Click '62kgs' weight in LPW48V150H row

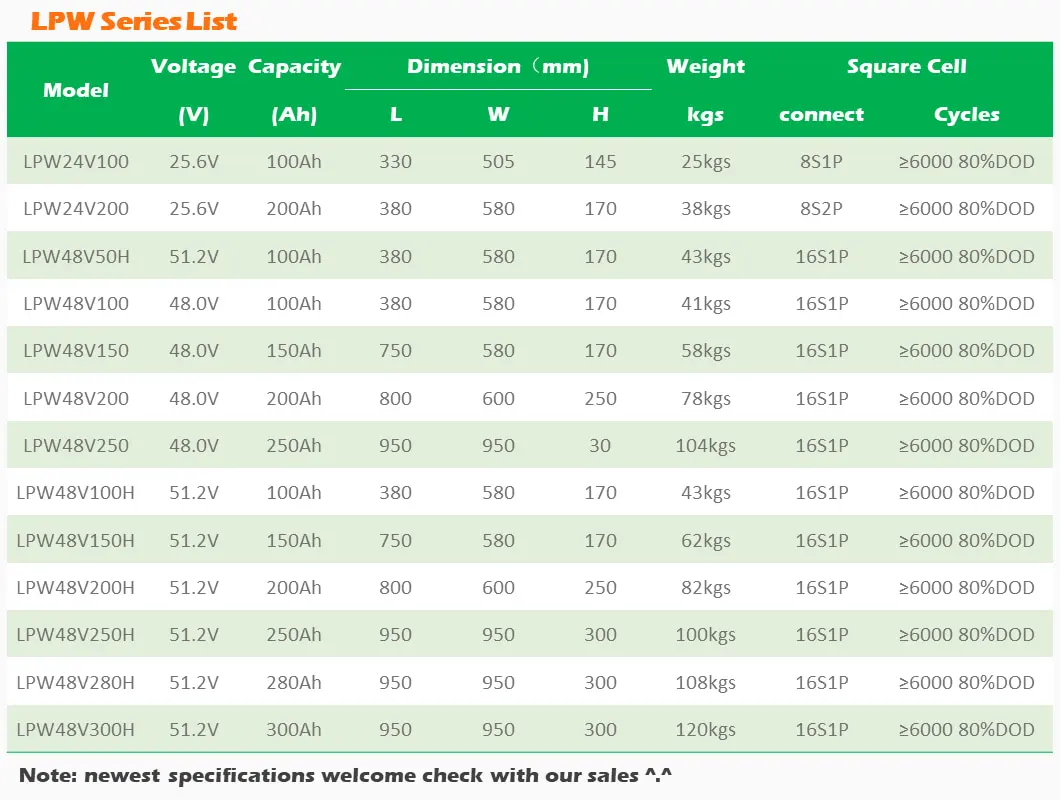(x=705, y=541)
